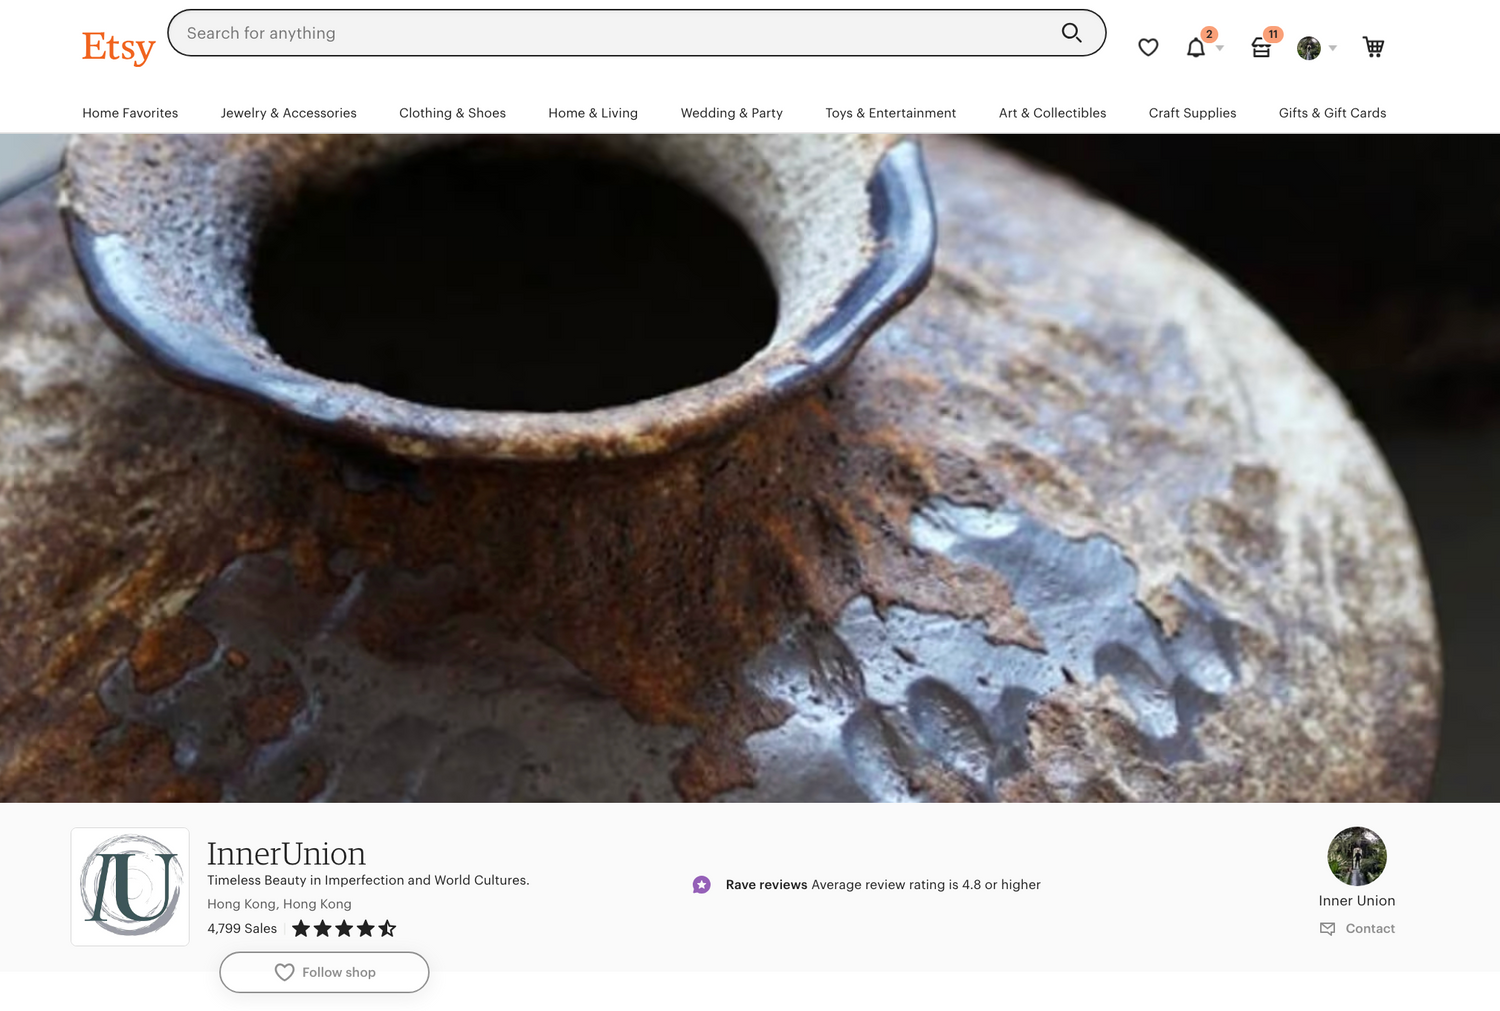Click the Contact link
Viewport: 1500px width, 1011px height.
(1370, 929)
